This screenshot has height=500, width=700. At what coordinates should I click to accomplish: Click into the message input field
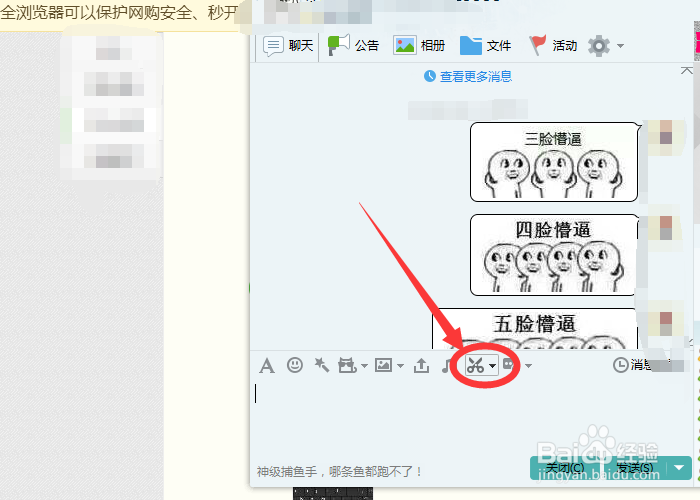pos(471,417)
